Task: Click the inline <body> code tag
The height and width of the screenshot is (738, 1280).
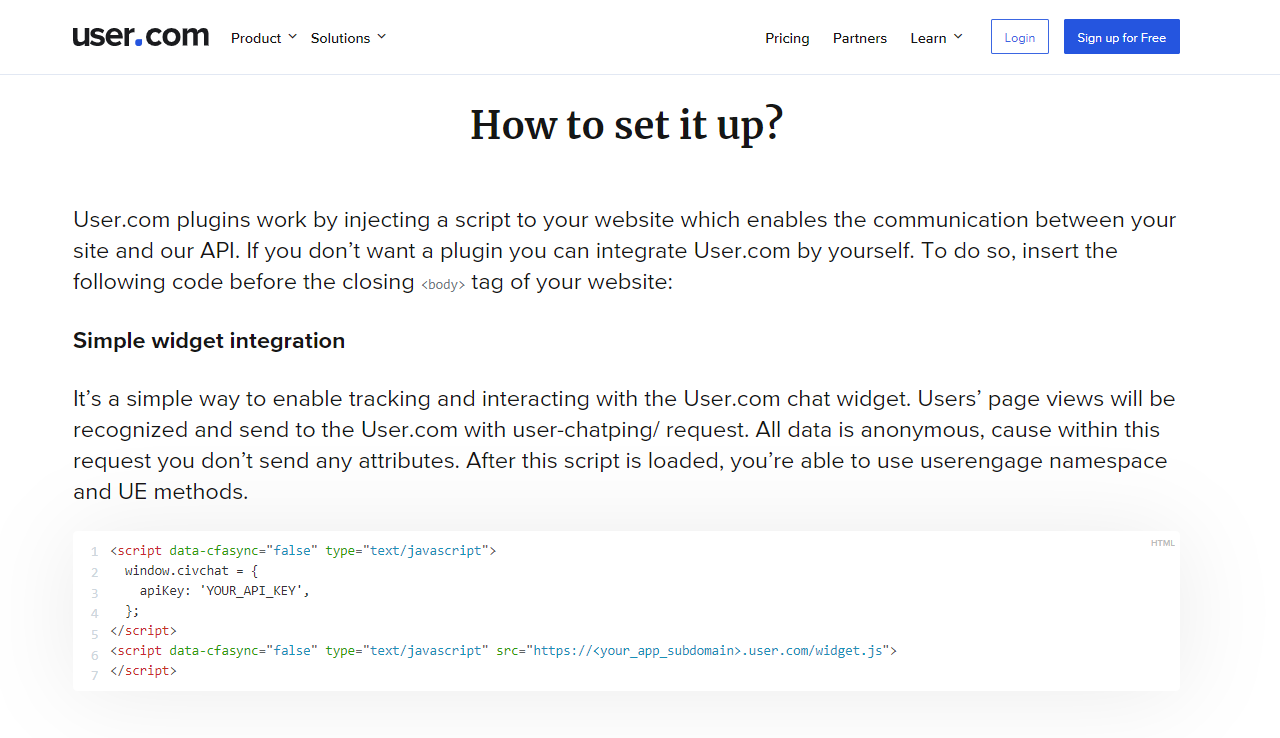Action: (443, 284)
